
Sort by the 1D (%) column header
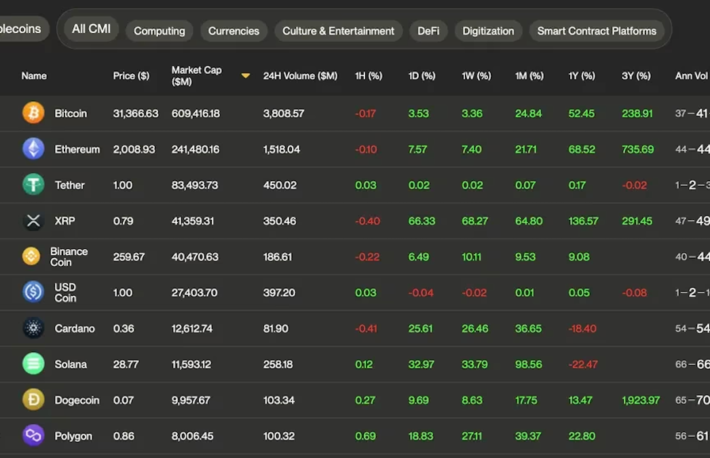click(x=422, y=76)
